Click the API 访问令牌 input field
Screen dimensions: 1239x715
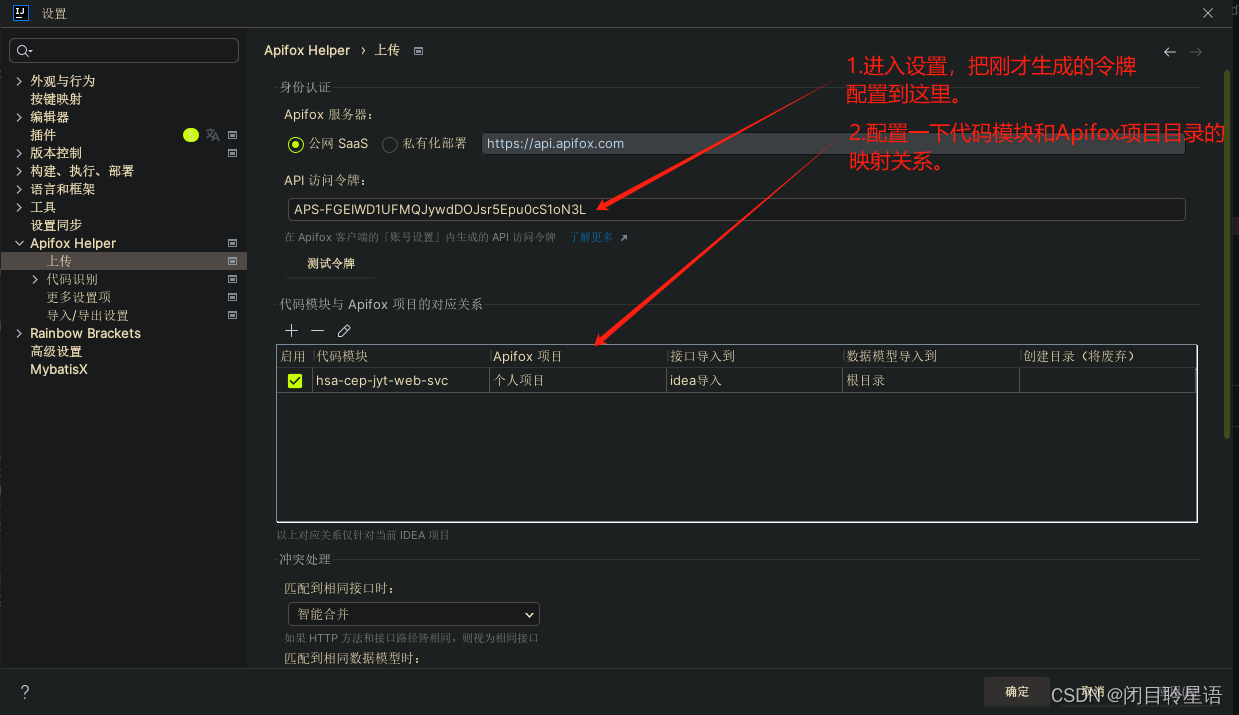pyautogui.click(x=736, y=209)
